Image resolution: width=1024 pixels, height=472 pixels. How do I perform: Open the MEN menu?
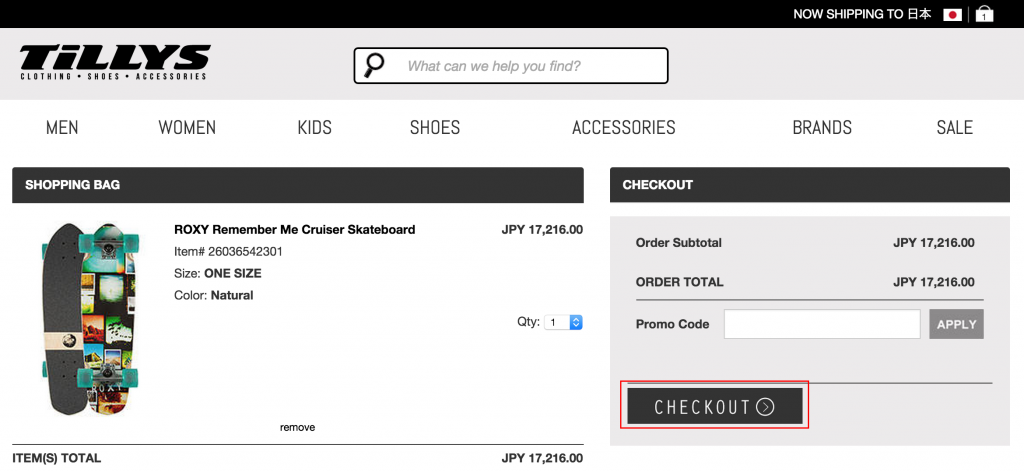[x=62, y=127]
